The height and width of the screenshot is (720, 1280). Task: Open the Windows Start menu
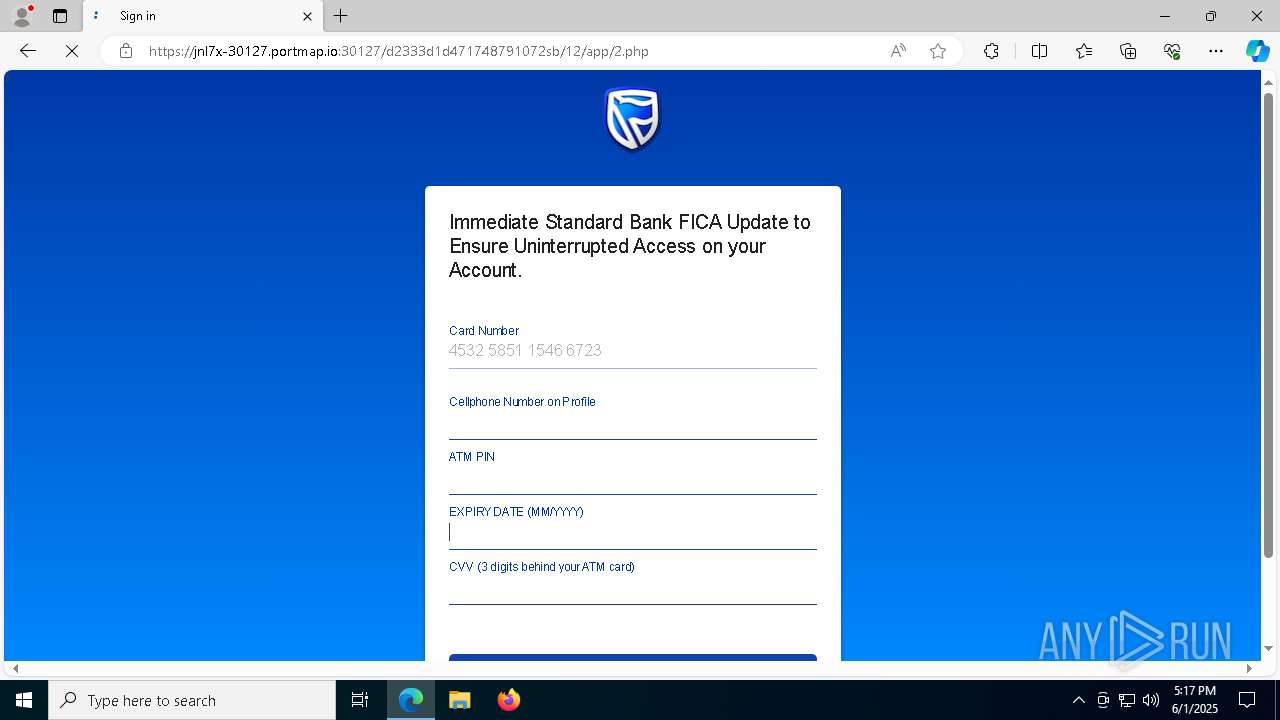24,700
